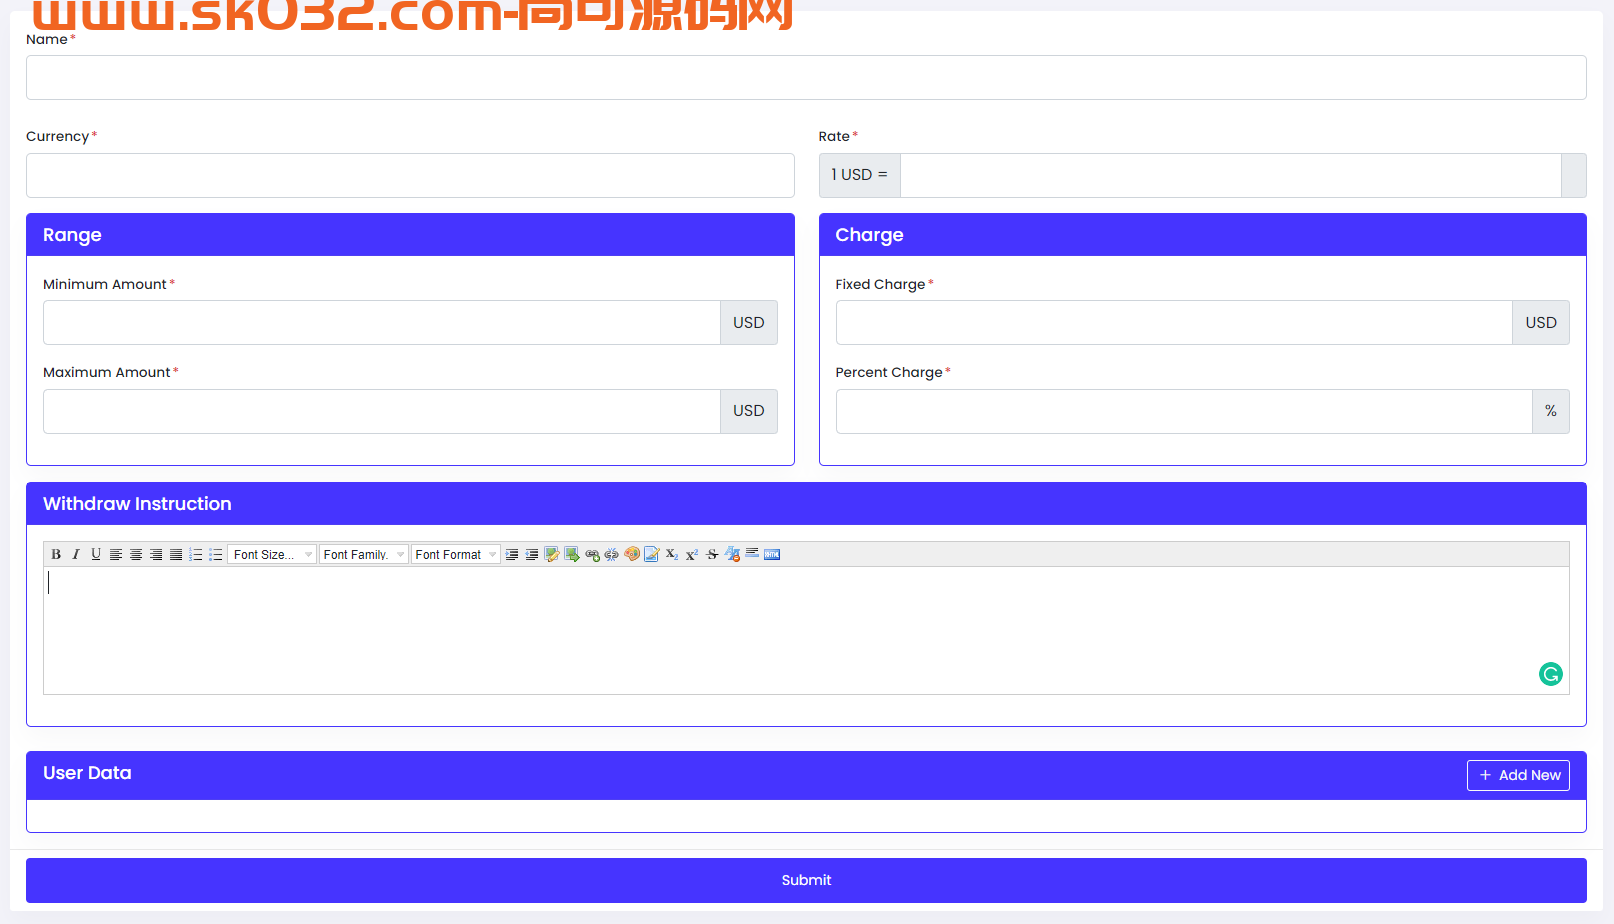The image size is (1614, 924).
Task: Open the text color palette icon
Action: click(x=632, y=554)
